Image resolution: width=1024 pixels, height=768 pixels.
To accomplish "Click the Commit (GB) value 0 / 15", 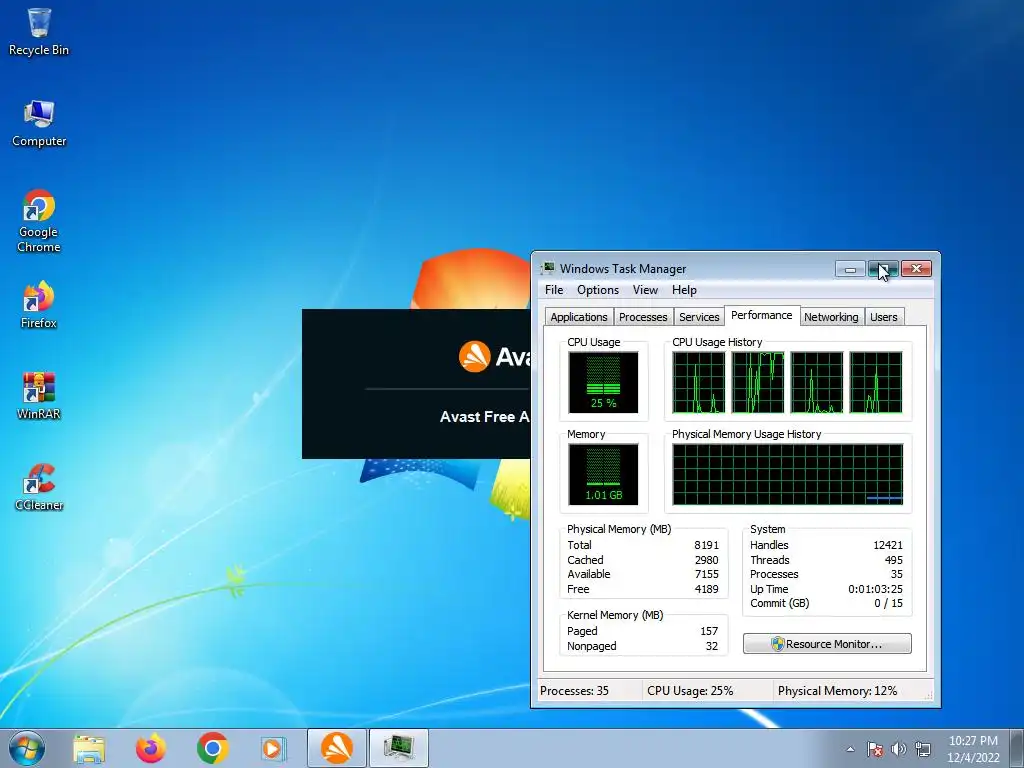I will [x=888, y=603].
